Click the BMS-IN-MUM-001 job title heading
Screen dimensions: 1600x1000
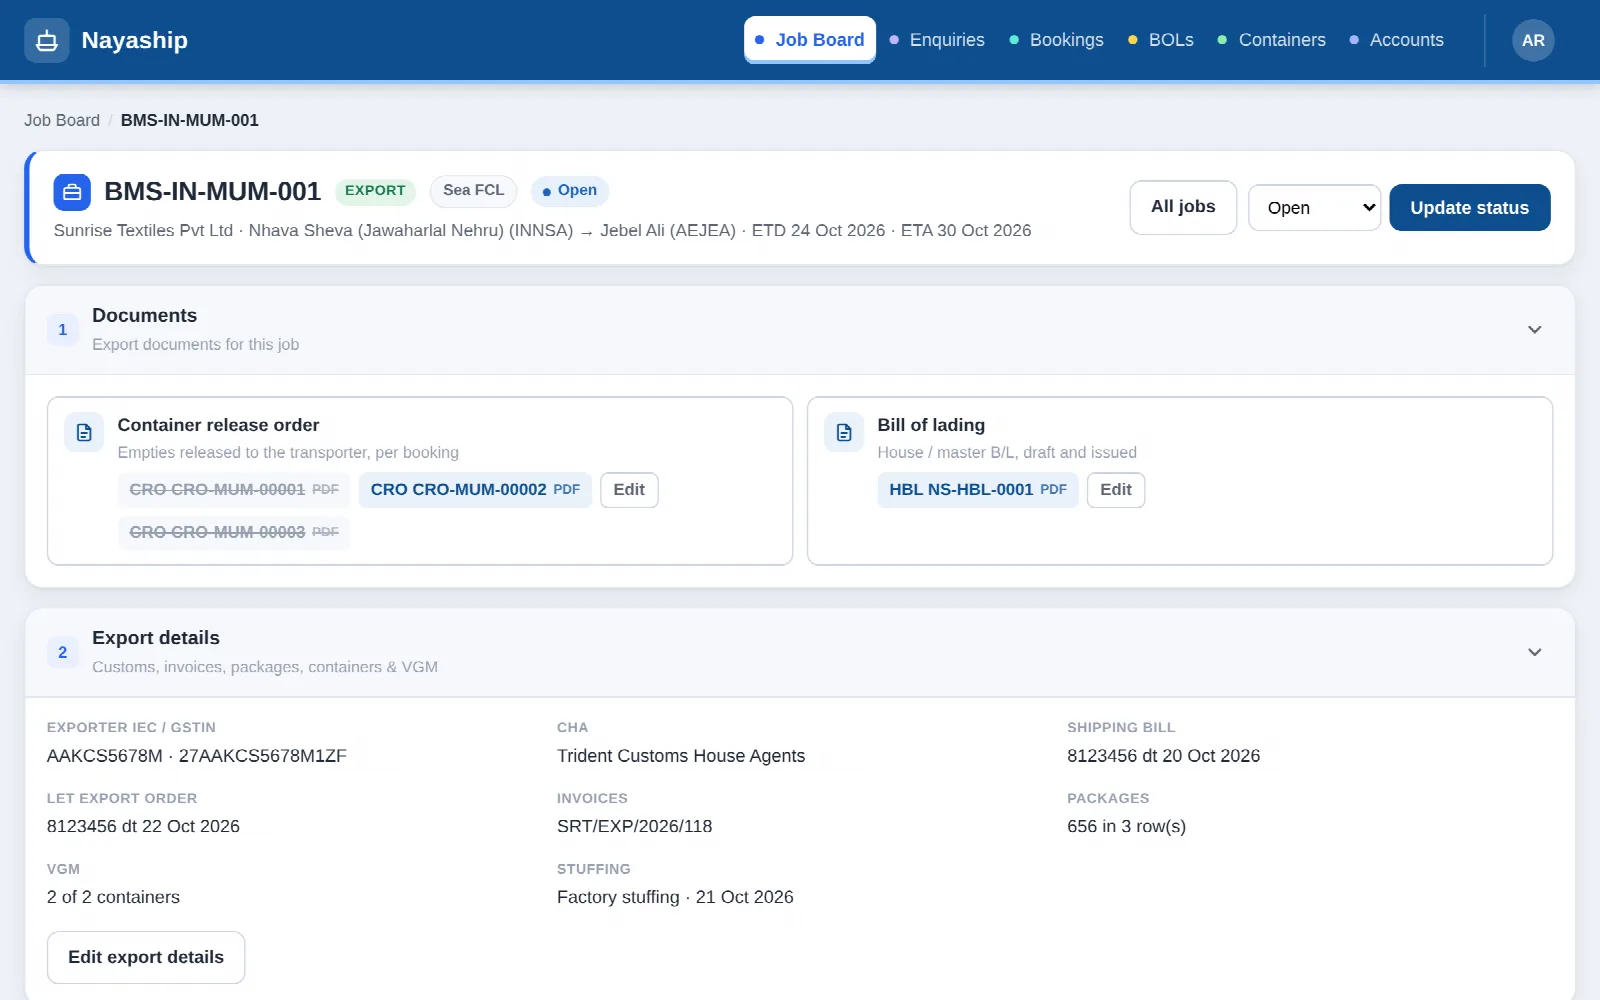(212, 191)
